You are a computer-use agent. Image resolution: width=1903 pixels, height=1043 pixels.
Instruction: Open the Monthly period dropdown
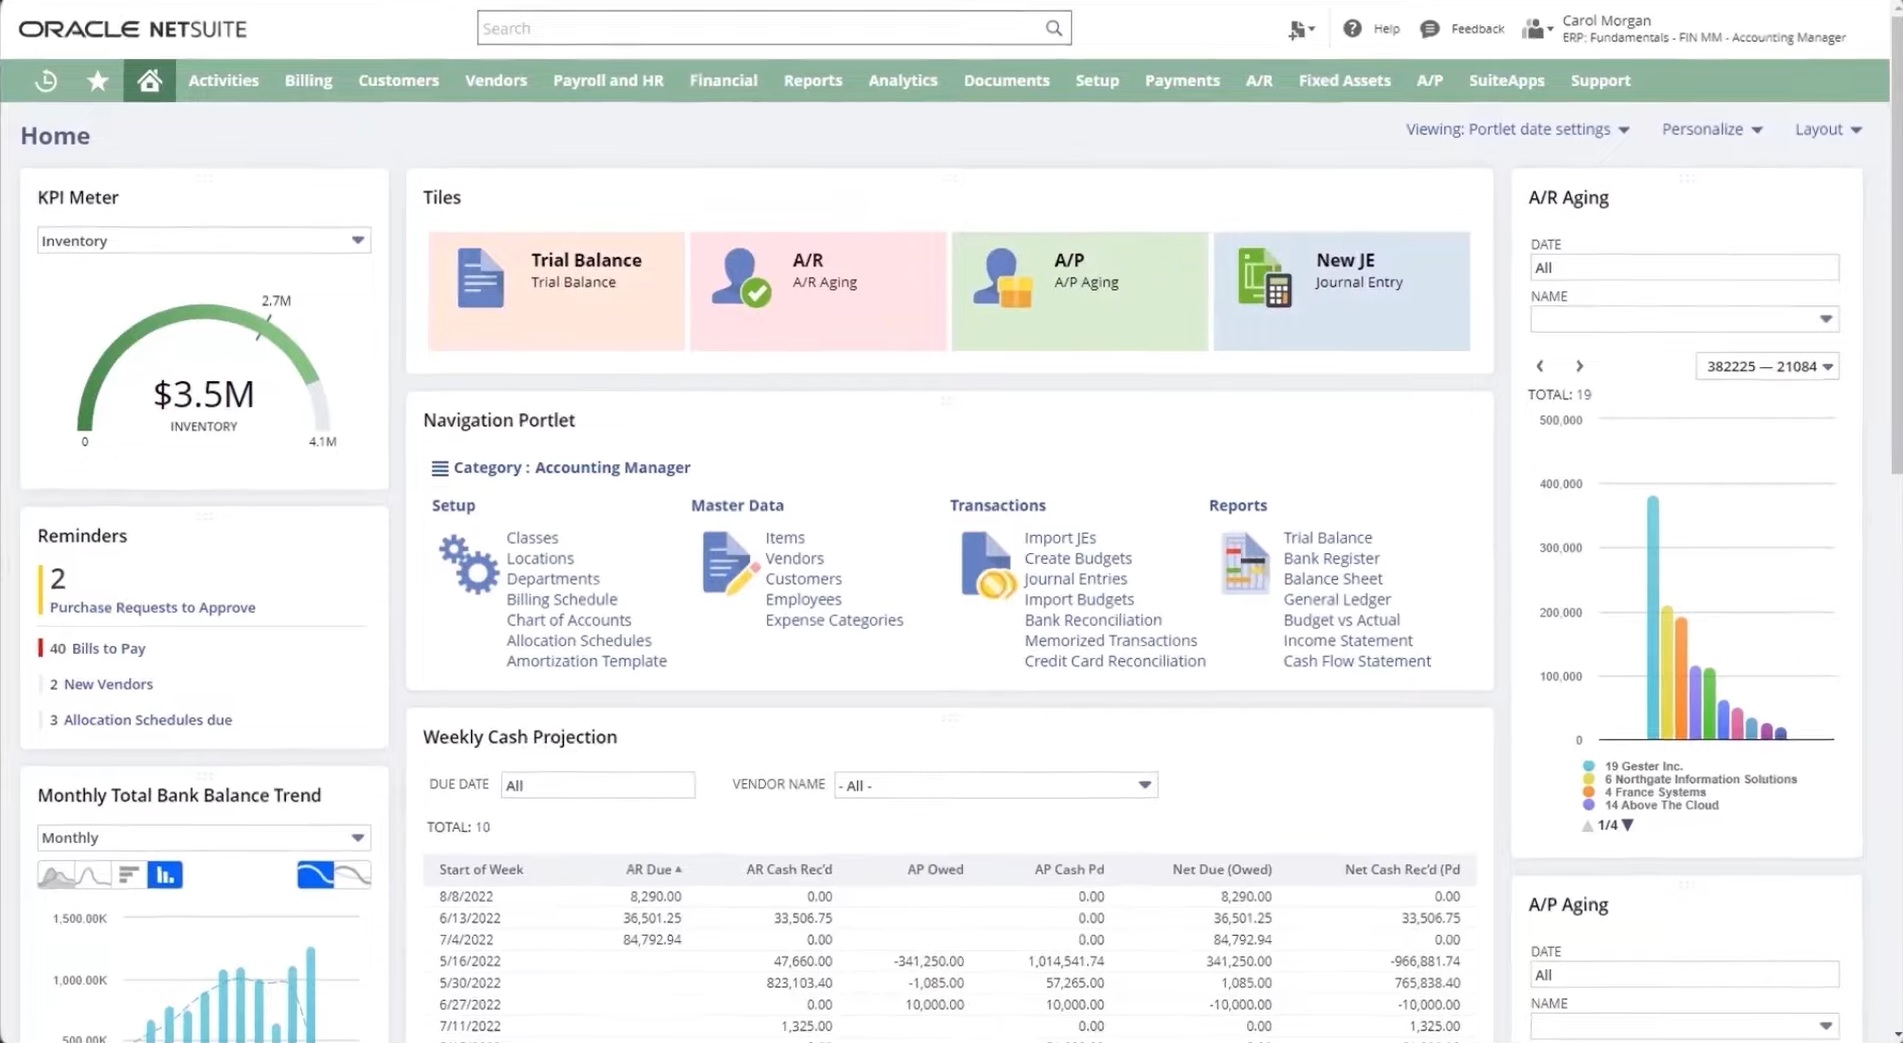pos(204,837)
